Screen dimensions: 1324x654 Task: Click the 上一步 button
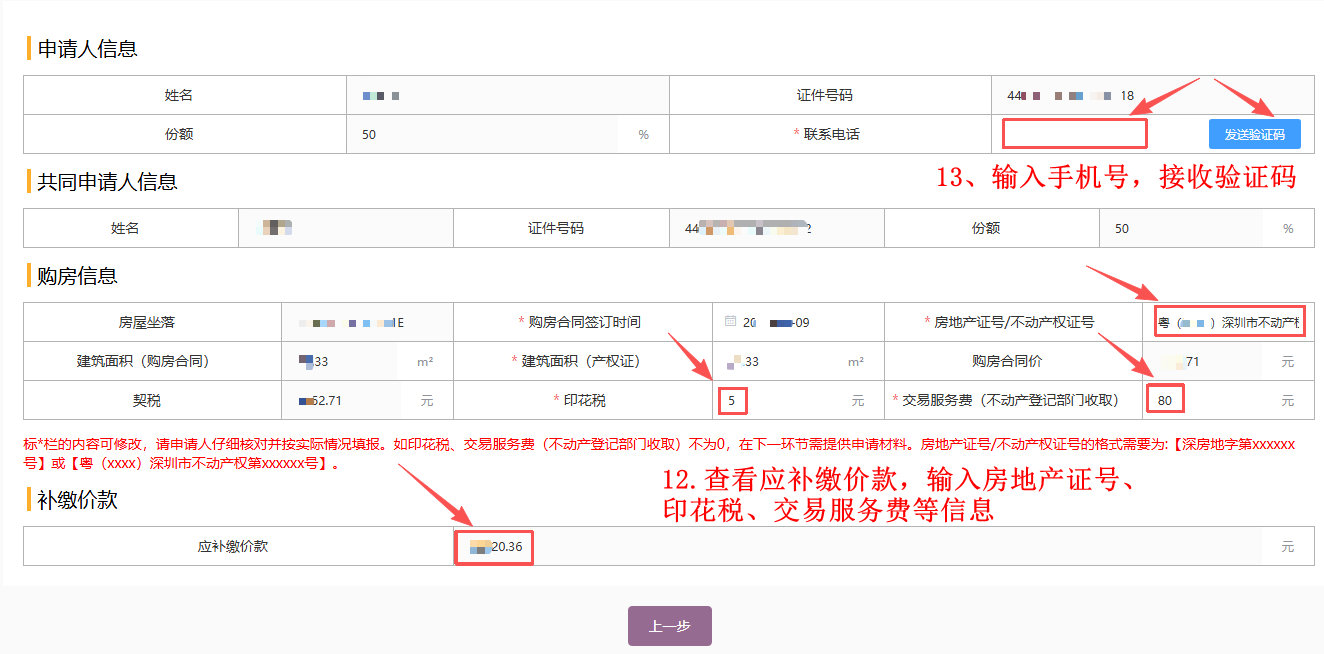click(669, 626)
